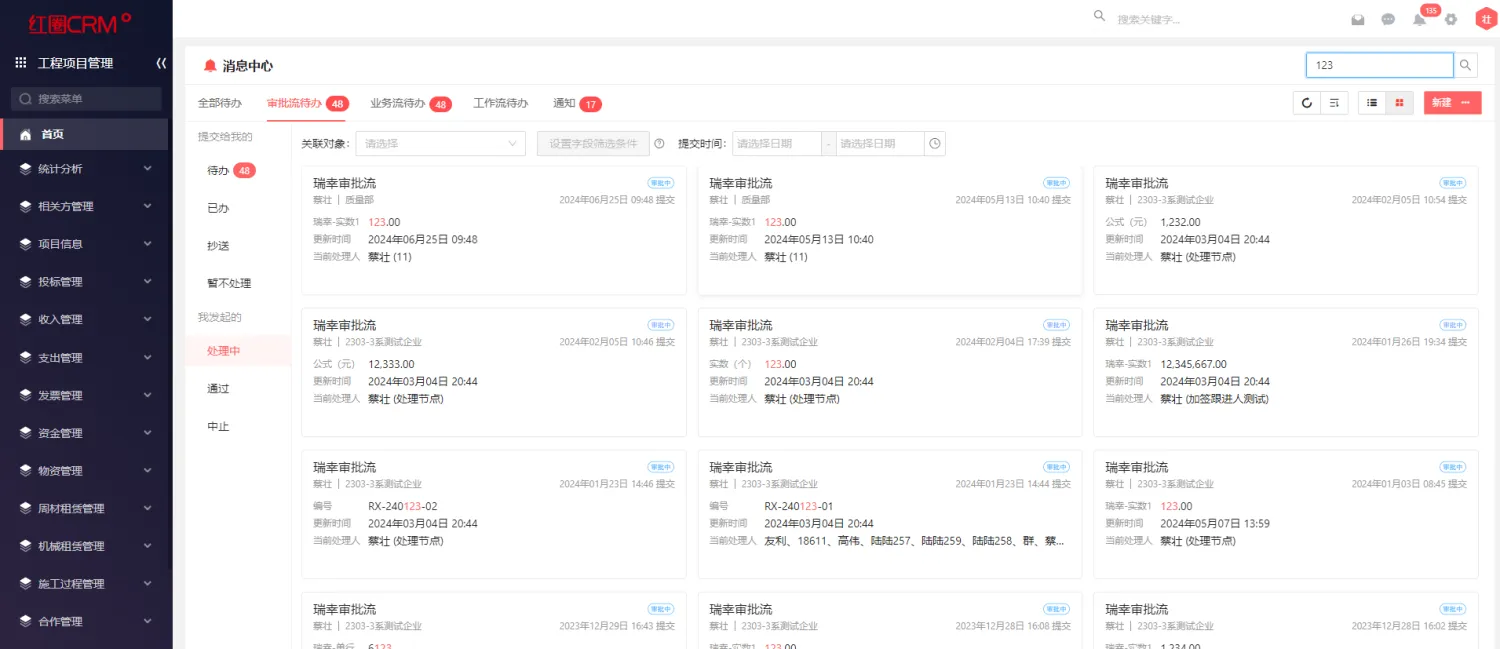Open the 关联对象 dropdown selector
This screenshot has width=1500, height=649.
[441, 144]
